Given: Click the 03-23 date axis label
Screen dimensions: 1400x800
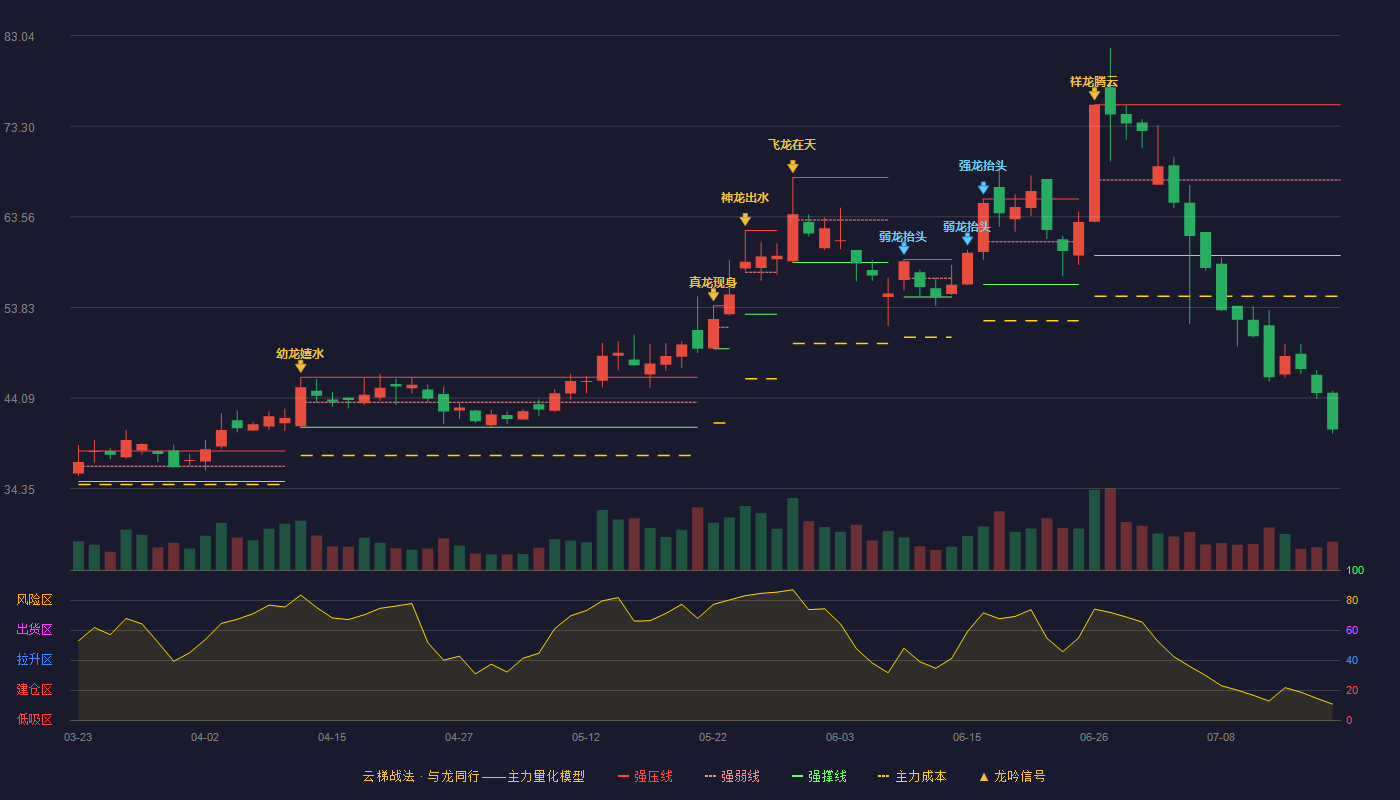Looking at the screenshot, I should click(x=78, y=737).
